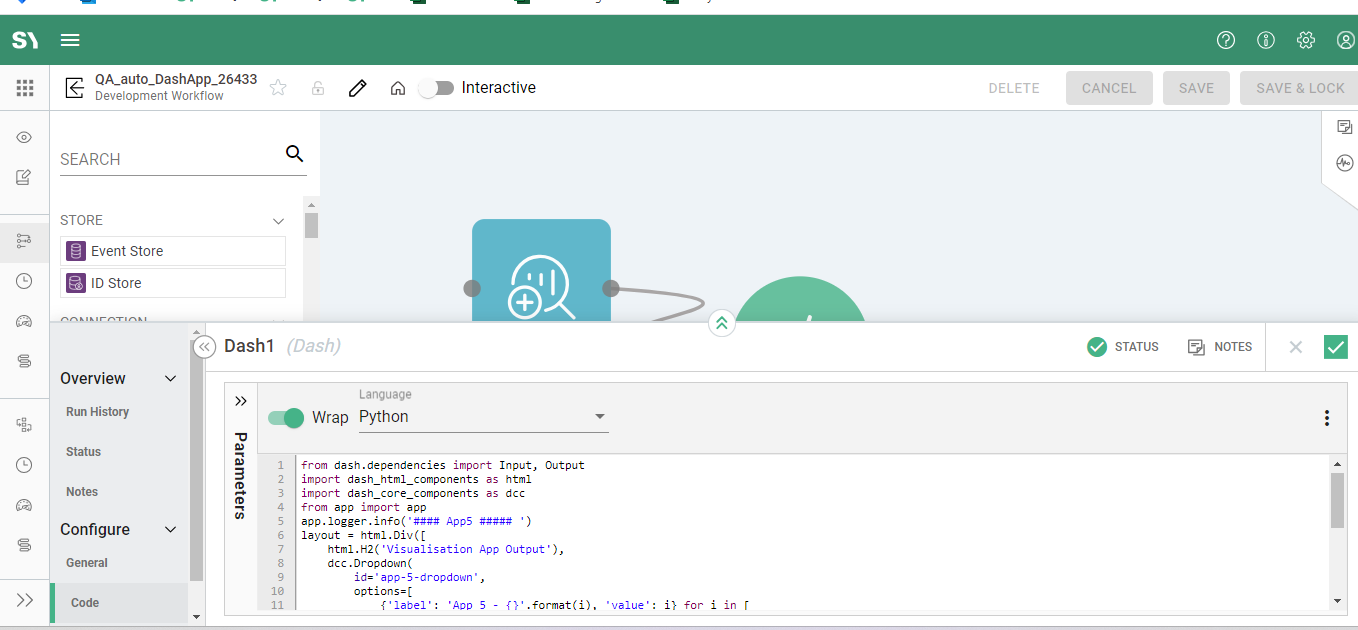Collapse the STORE section chevron
The height and width of the screenshot is (630, 1358).
tap(279, 221)
